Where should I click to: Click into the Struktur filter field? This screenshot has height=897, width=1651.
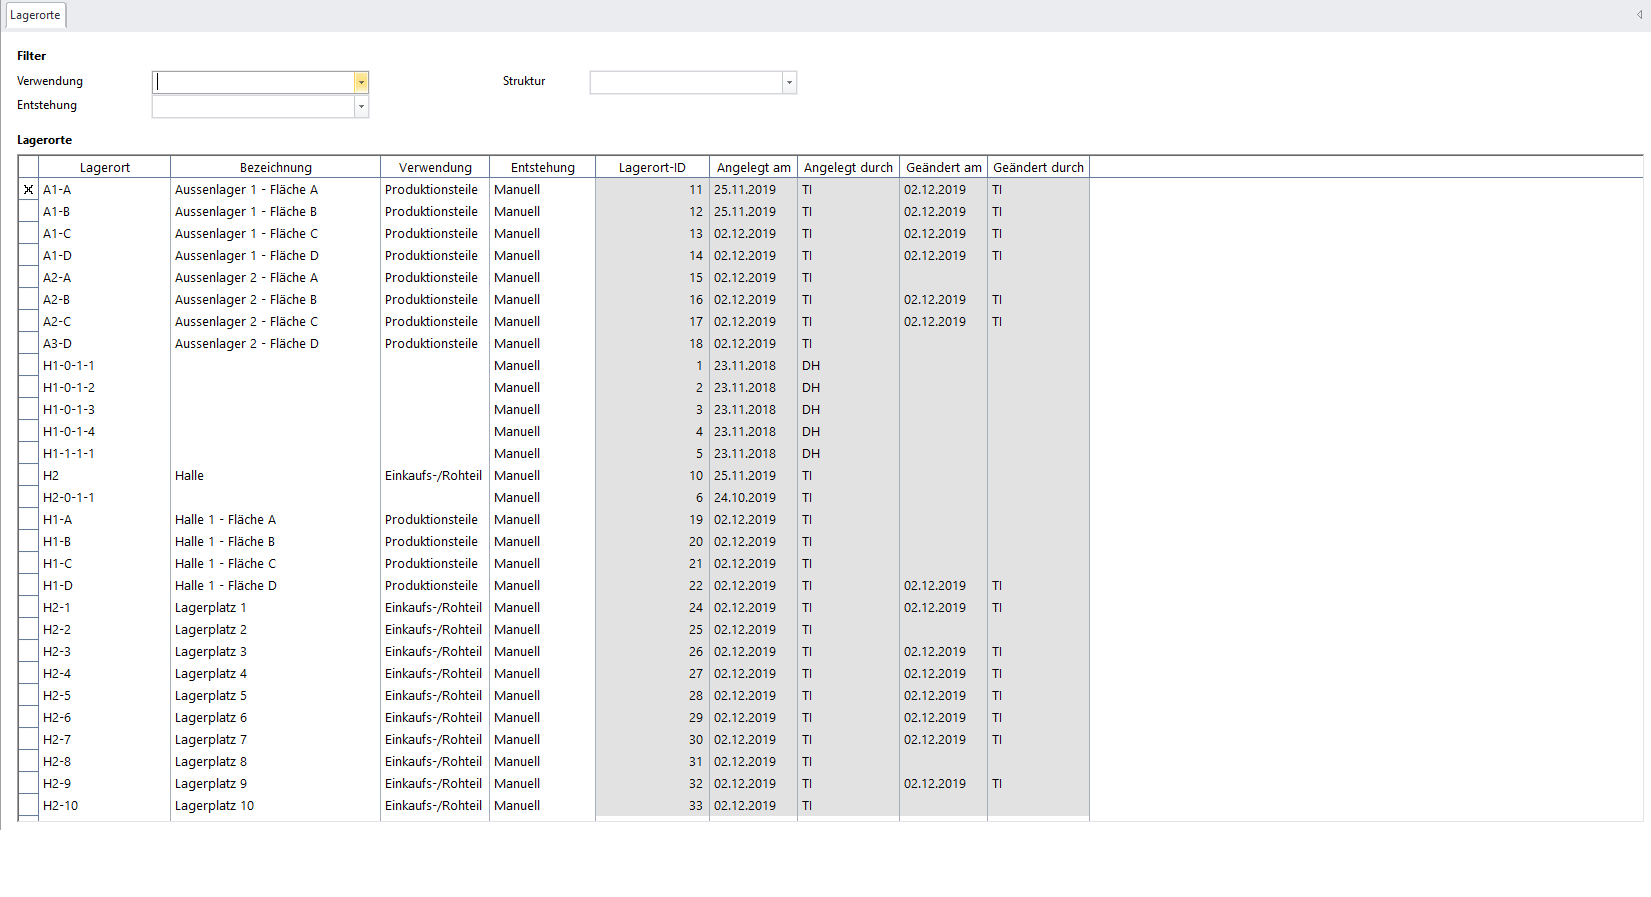[686, 82]
